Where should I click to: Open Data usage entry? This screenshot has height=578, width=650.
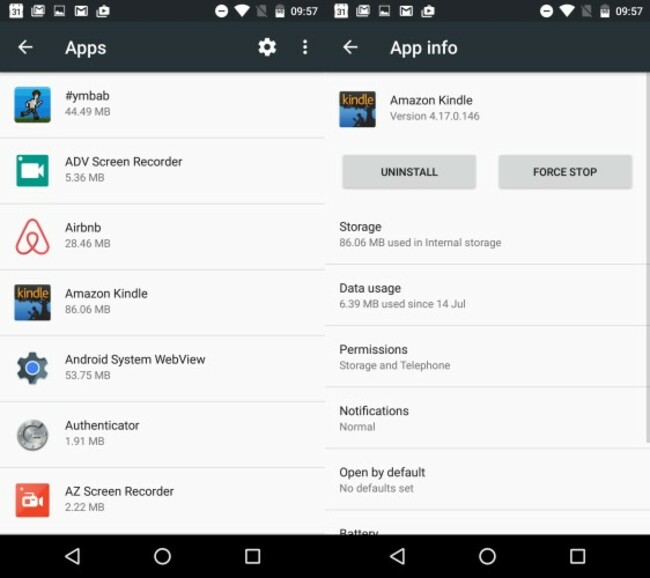tap(486, 295)
